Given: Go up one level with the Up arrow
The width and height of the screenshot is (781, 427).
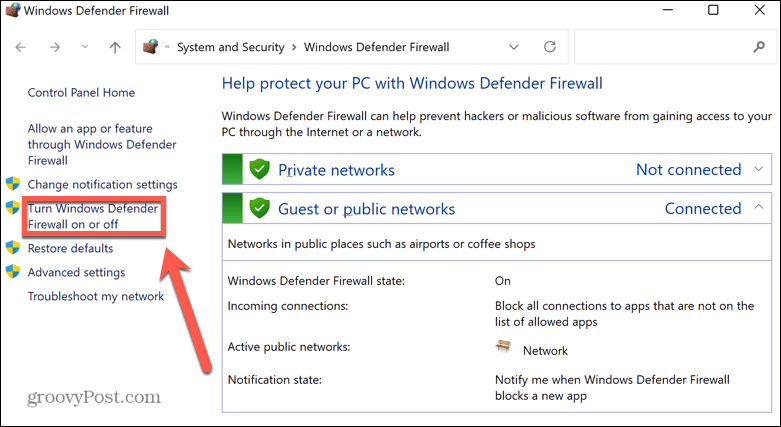Looking at the screenshot, I should click(x=115, y=47).
